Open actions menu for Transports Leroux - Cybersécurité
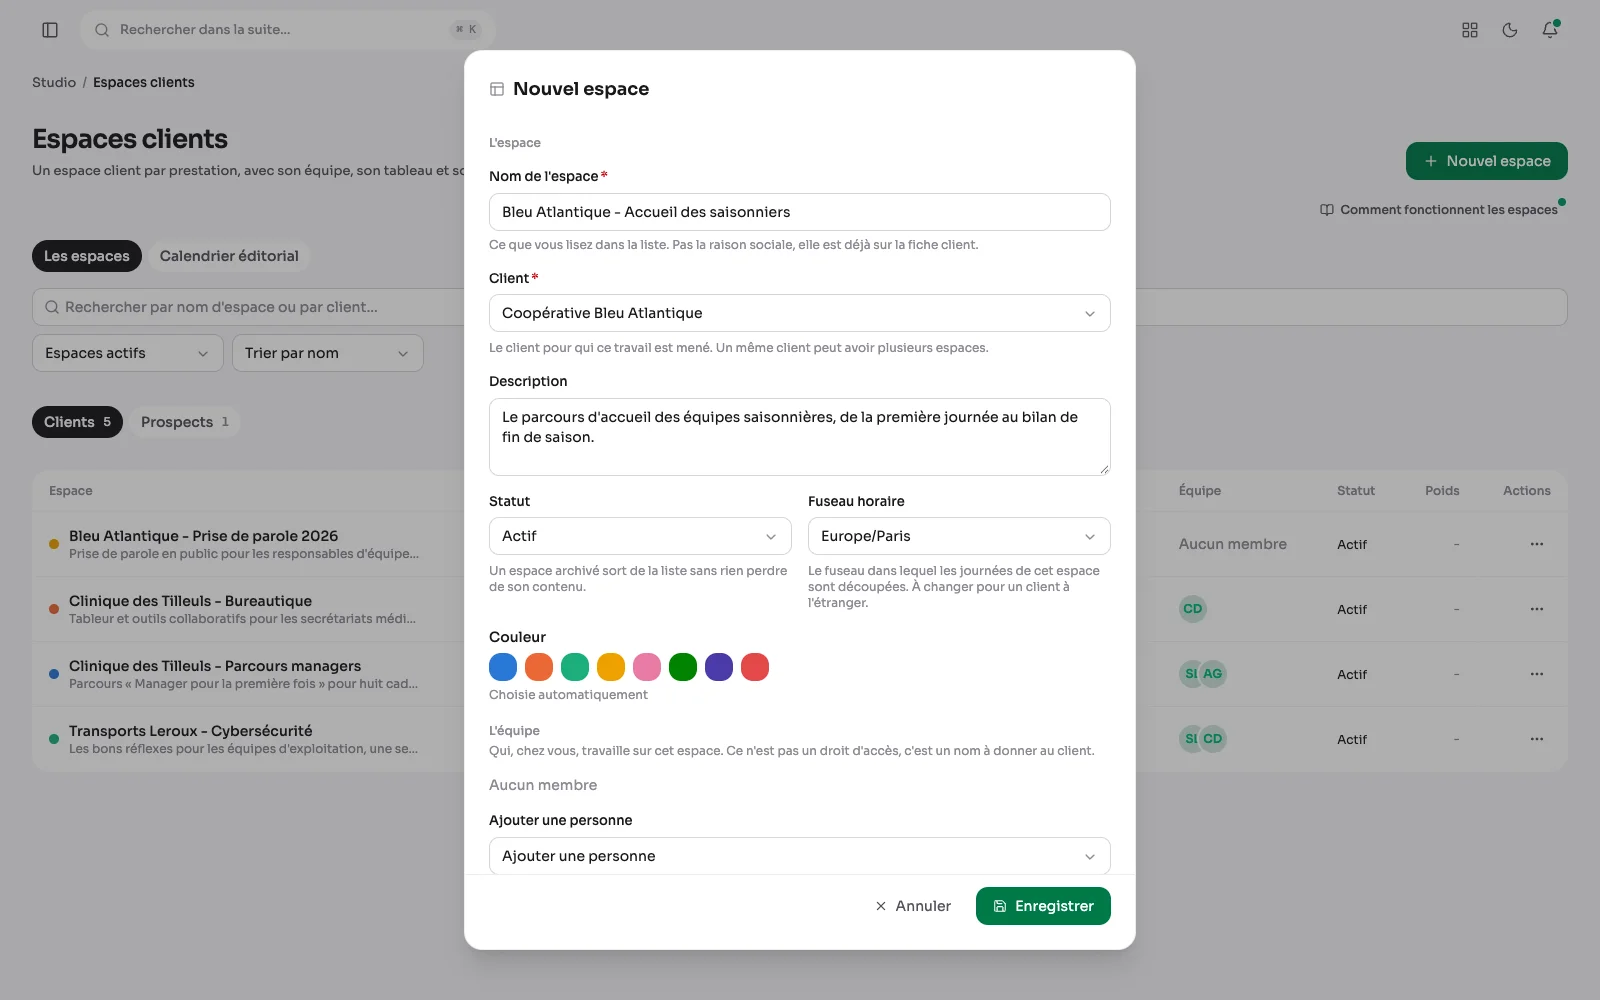Screen dimensions: 1600x1000 1537,739
